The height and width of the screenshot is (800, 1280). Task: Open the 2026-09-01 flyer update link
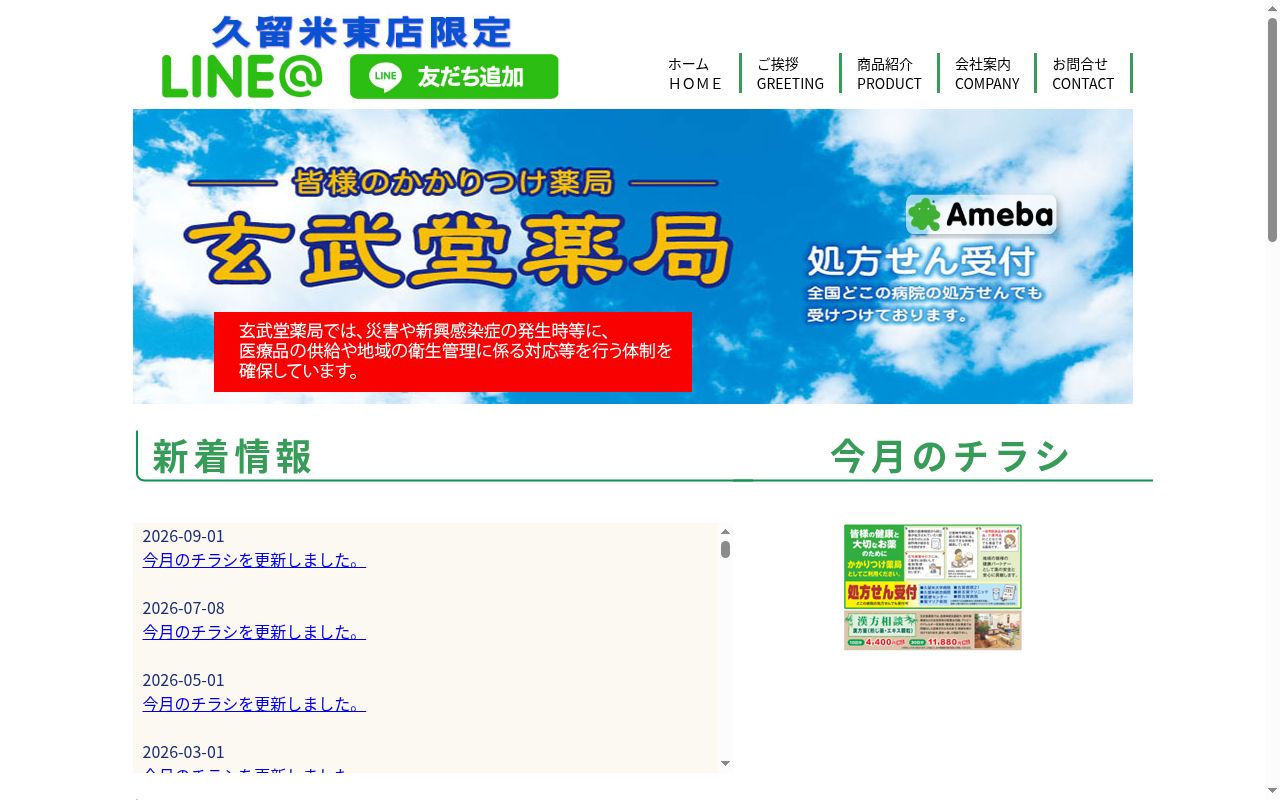(x=254, y=560)
